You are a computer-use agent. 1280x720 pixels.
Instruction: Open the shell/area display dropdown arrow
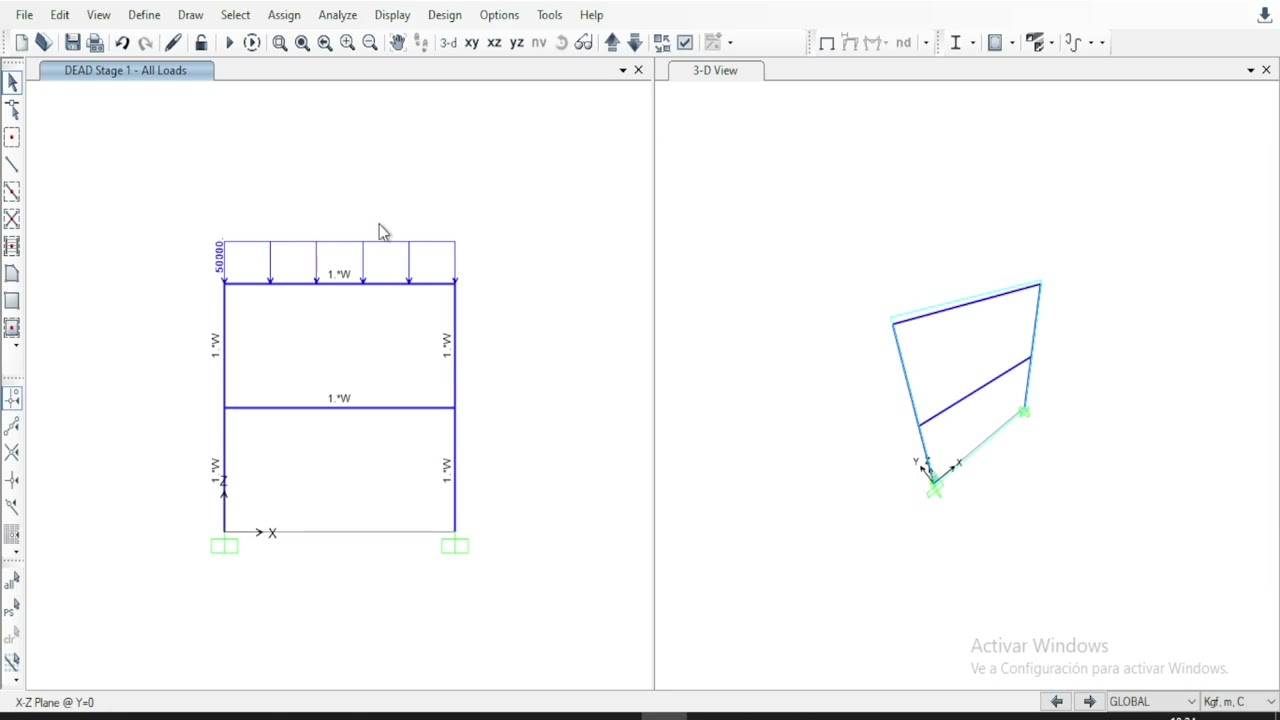pyautogui.click(x=1013, y=42)
